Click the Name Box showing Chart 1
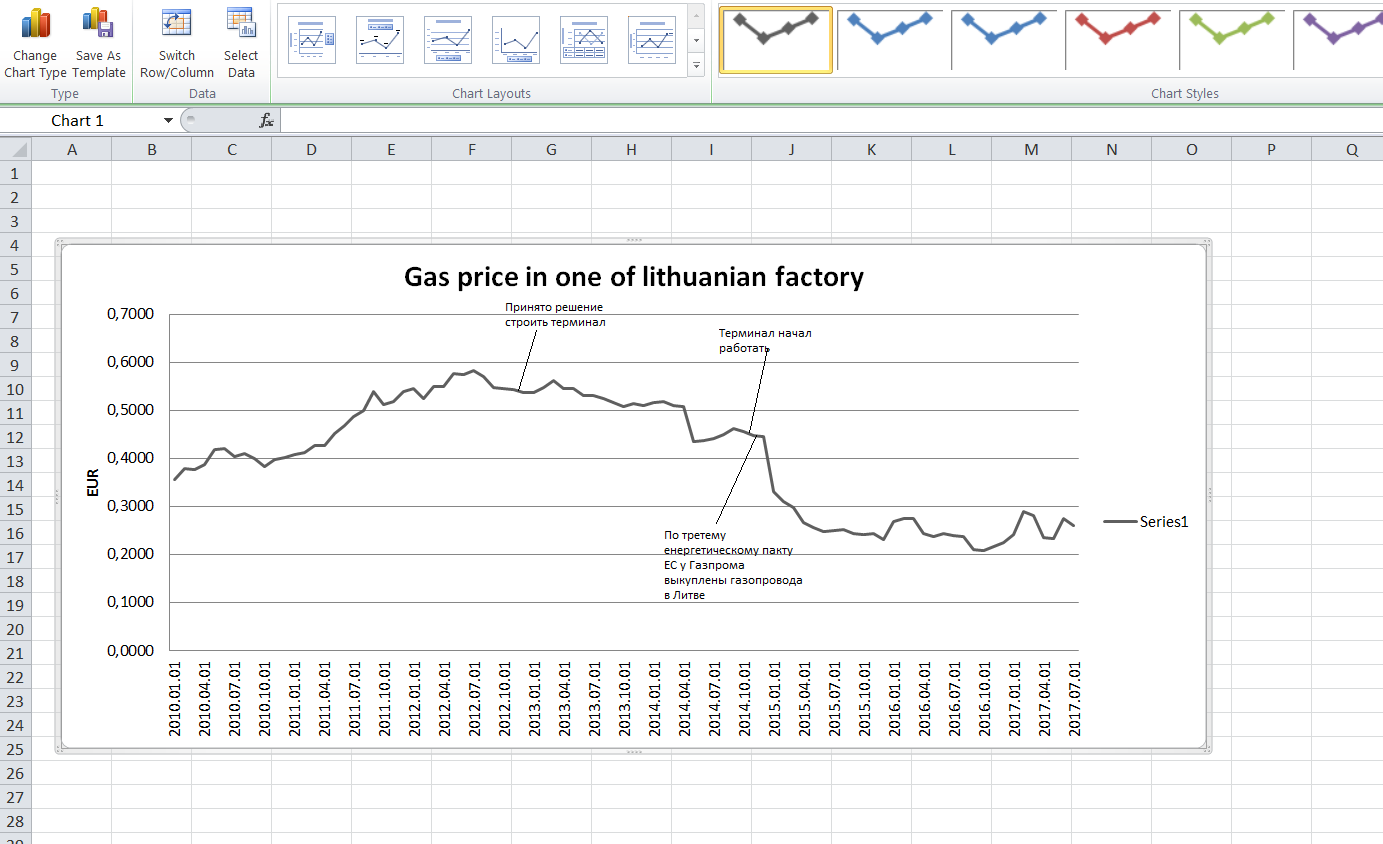 point(80,121)
